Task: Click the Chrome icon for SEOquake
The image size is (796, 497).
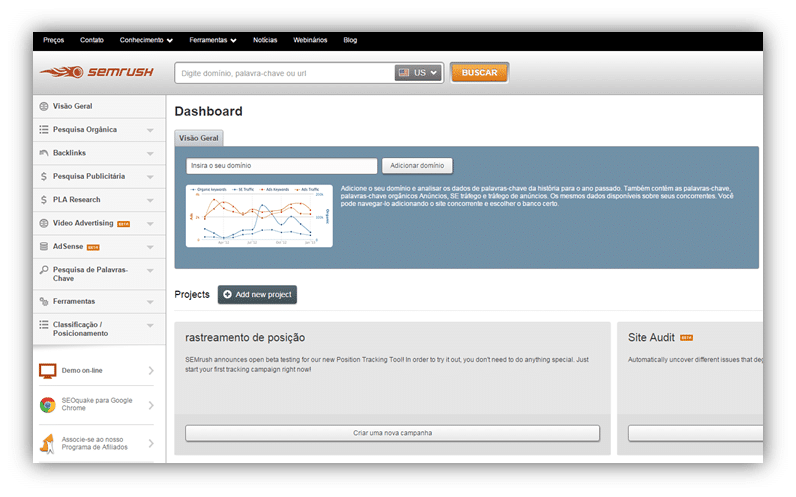Action: click(x=48, y=405)
